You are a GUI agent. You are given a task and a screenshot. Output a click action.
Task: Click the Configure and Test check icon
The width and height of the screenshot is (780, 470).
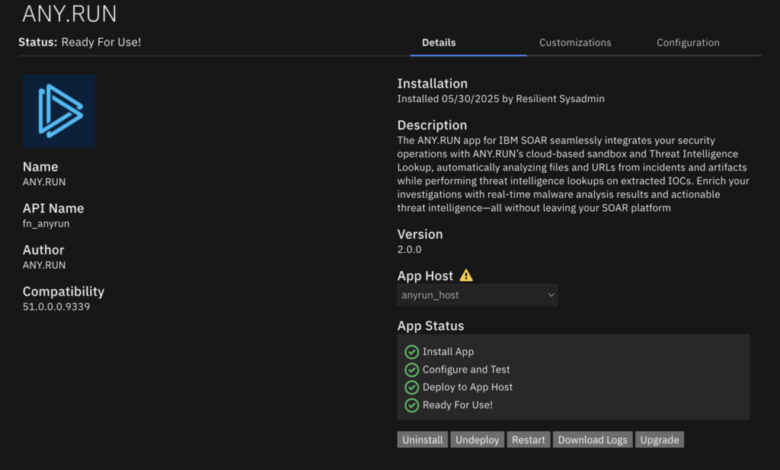point(411,370)
